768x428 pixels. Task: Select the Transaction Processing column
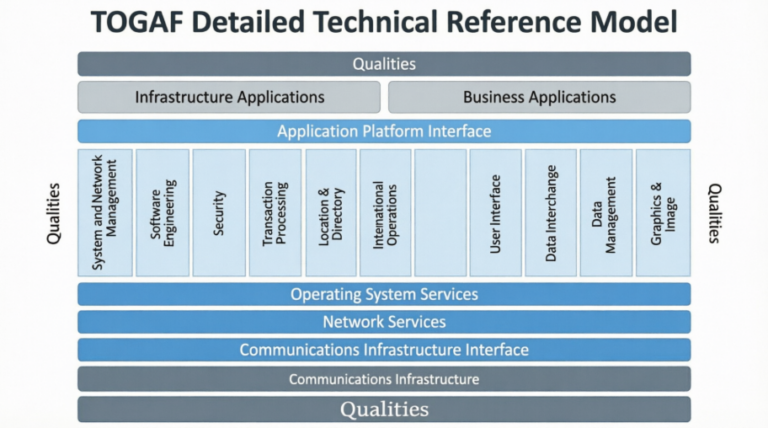tap(275, 213)
